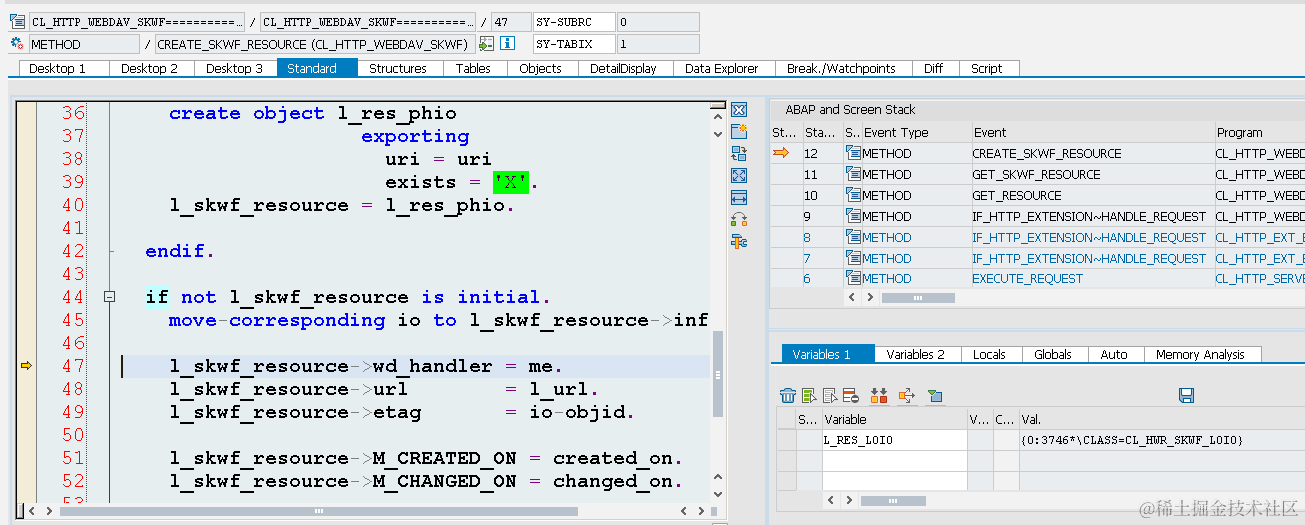The width and height of the screenshot is (1305, 525).
Task: Click the left scroll arrow under stack table
Action: coord(852,297)
